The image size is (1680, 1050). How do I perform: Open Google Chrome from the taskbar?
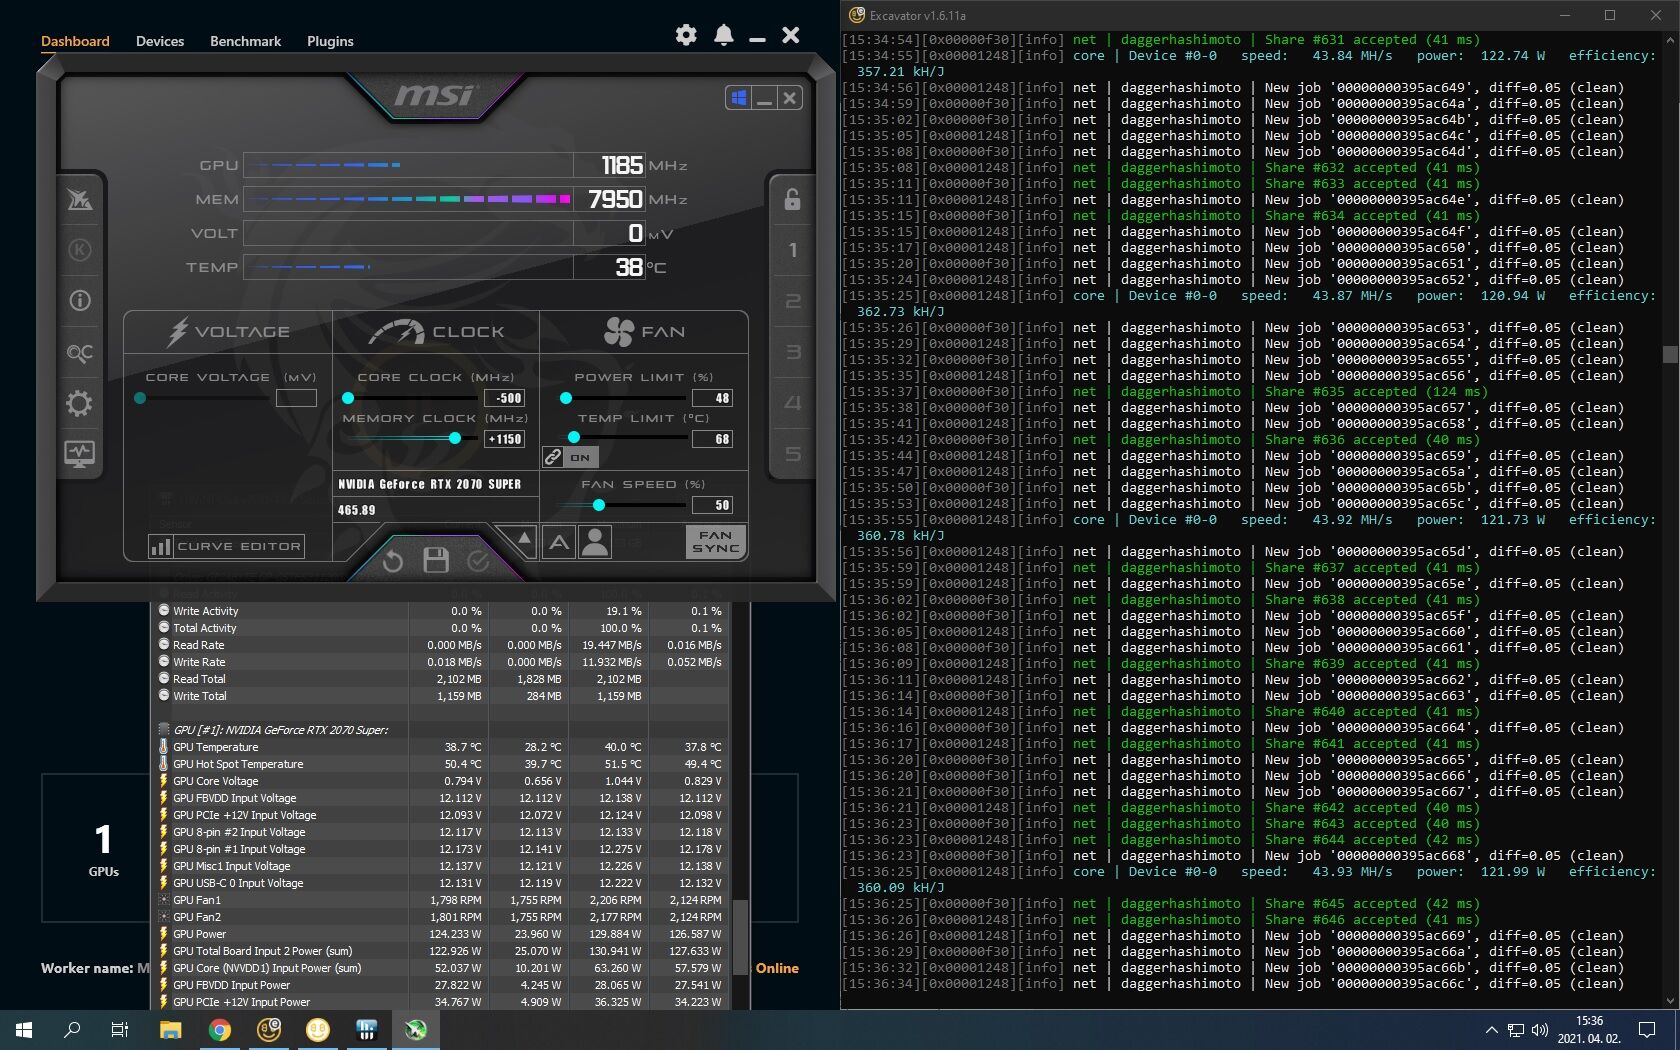pyautogui.click(x=220, y=1029)
